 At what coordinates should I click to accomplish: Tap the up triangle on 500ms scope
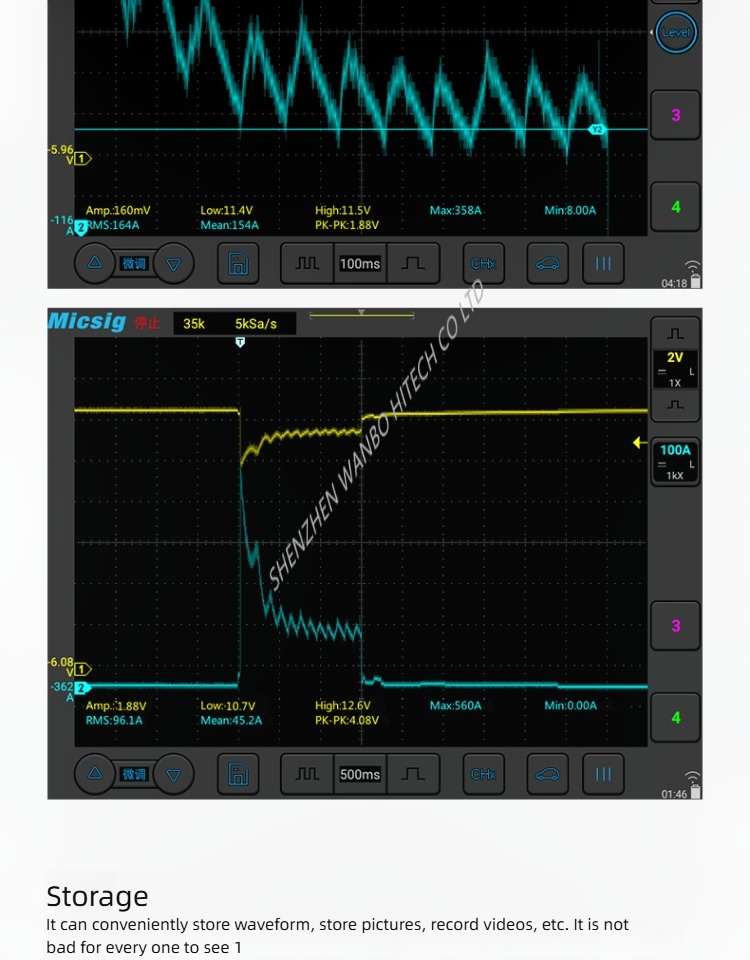coord(95,774)
